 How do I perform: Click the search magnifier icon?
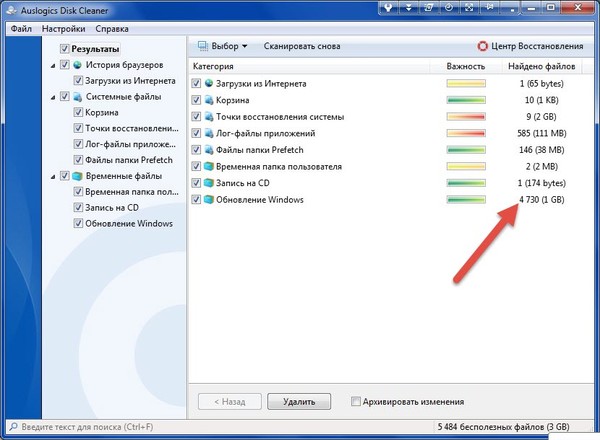(13, 427)
